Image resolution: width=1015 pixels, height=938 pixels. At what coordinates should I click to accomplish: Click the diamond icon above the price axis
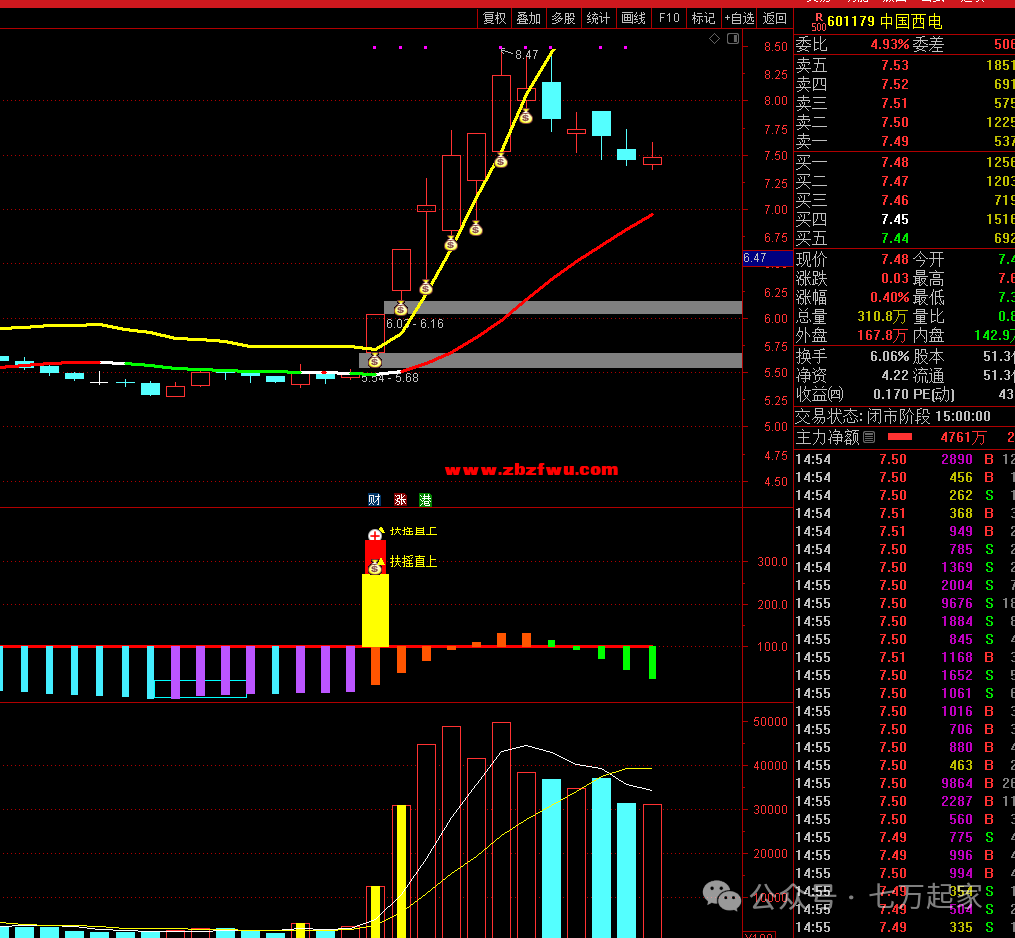714,39
